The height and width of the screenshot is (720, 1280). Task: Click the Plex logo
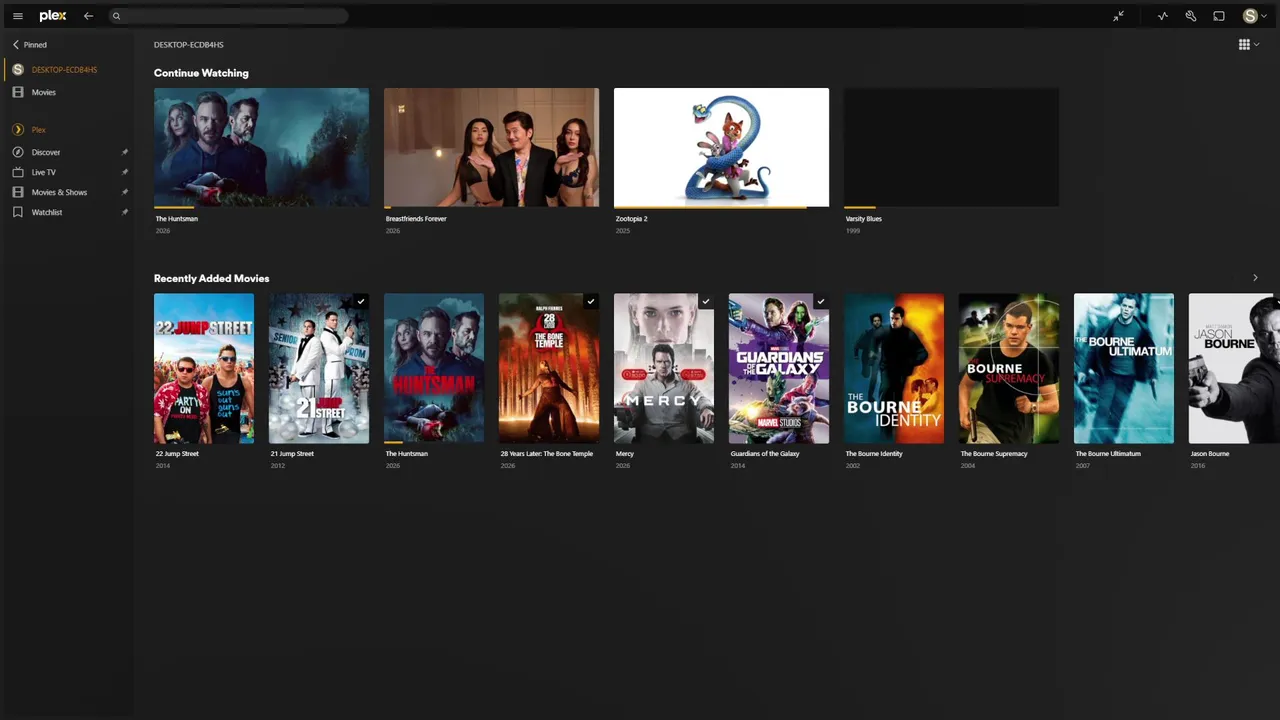53,16
